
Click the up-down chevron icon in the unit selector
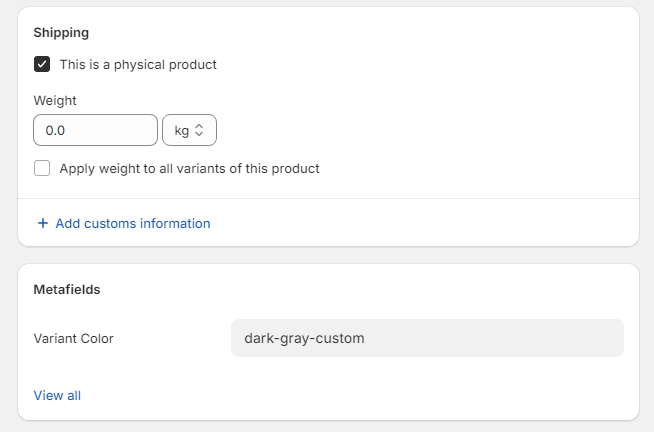pyautogui.click(x=199, y=130)
